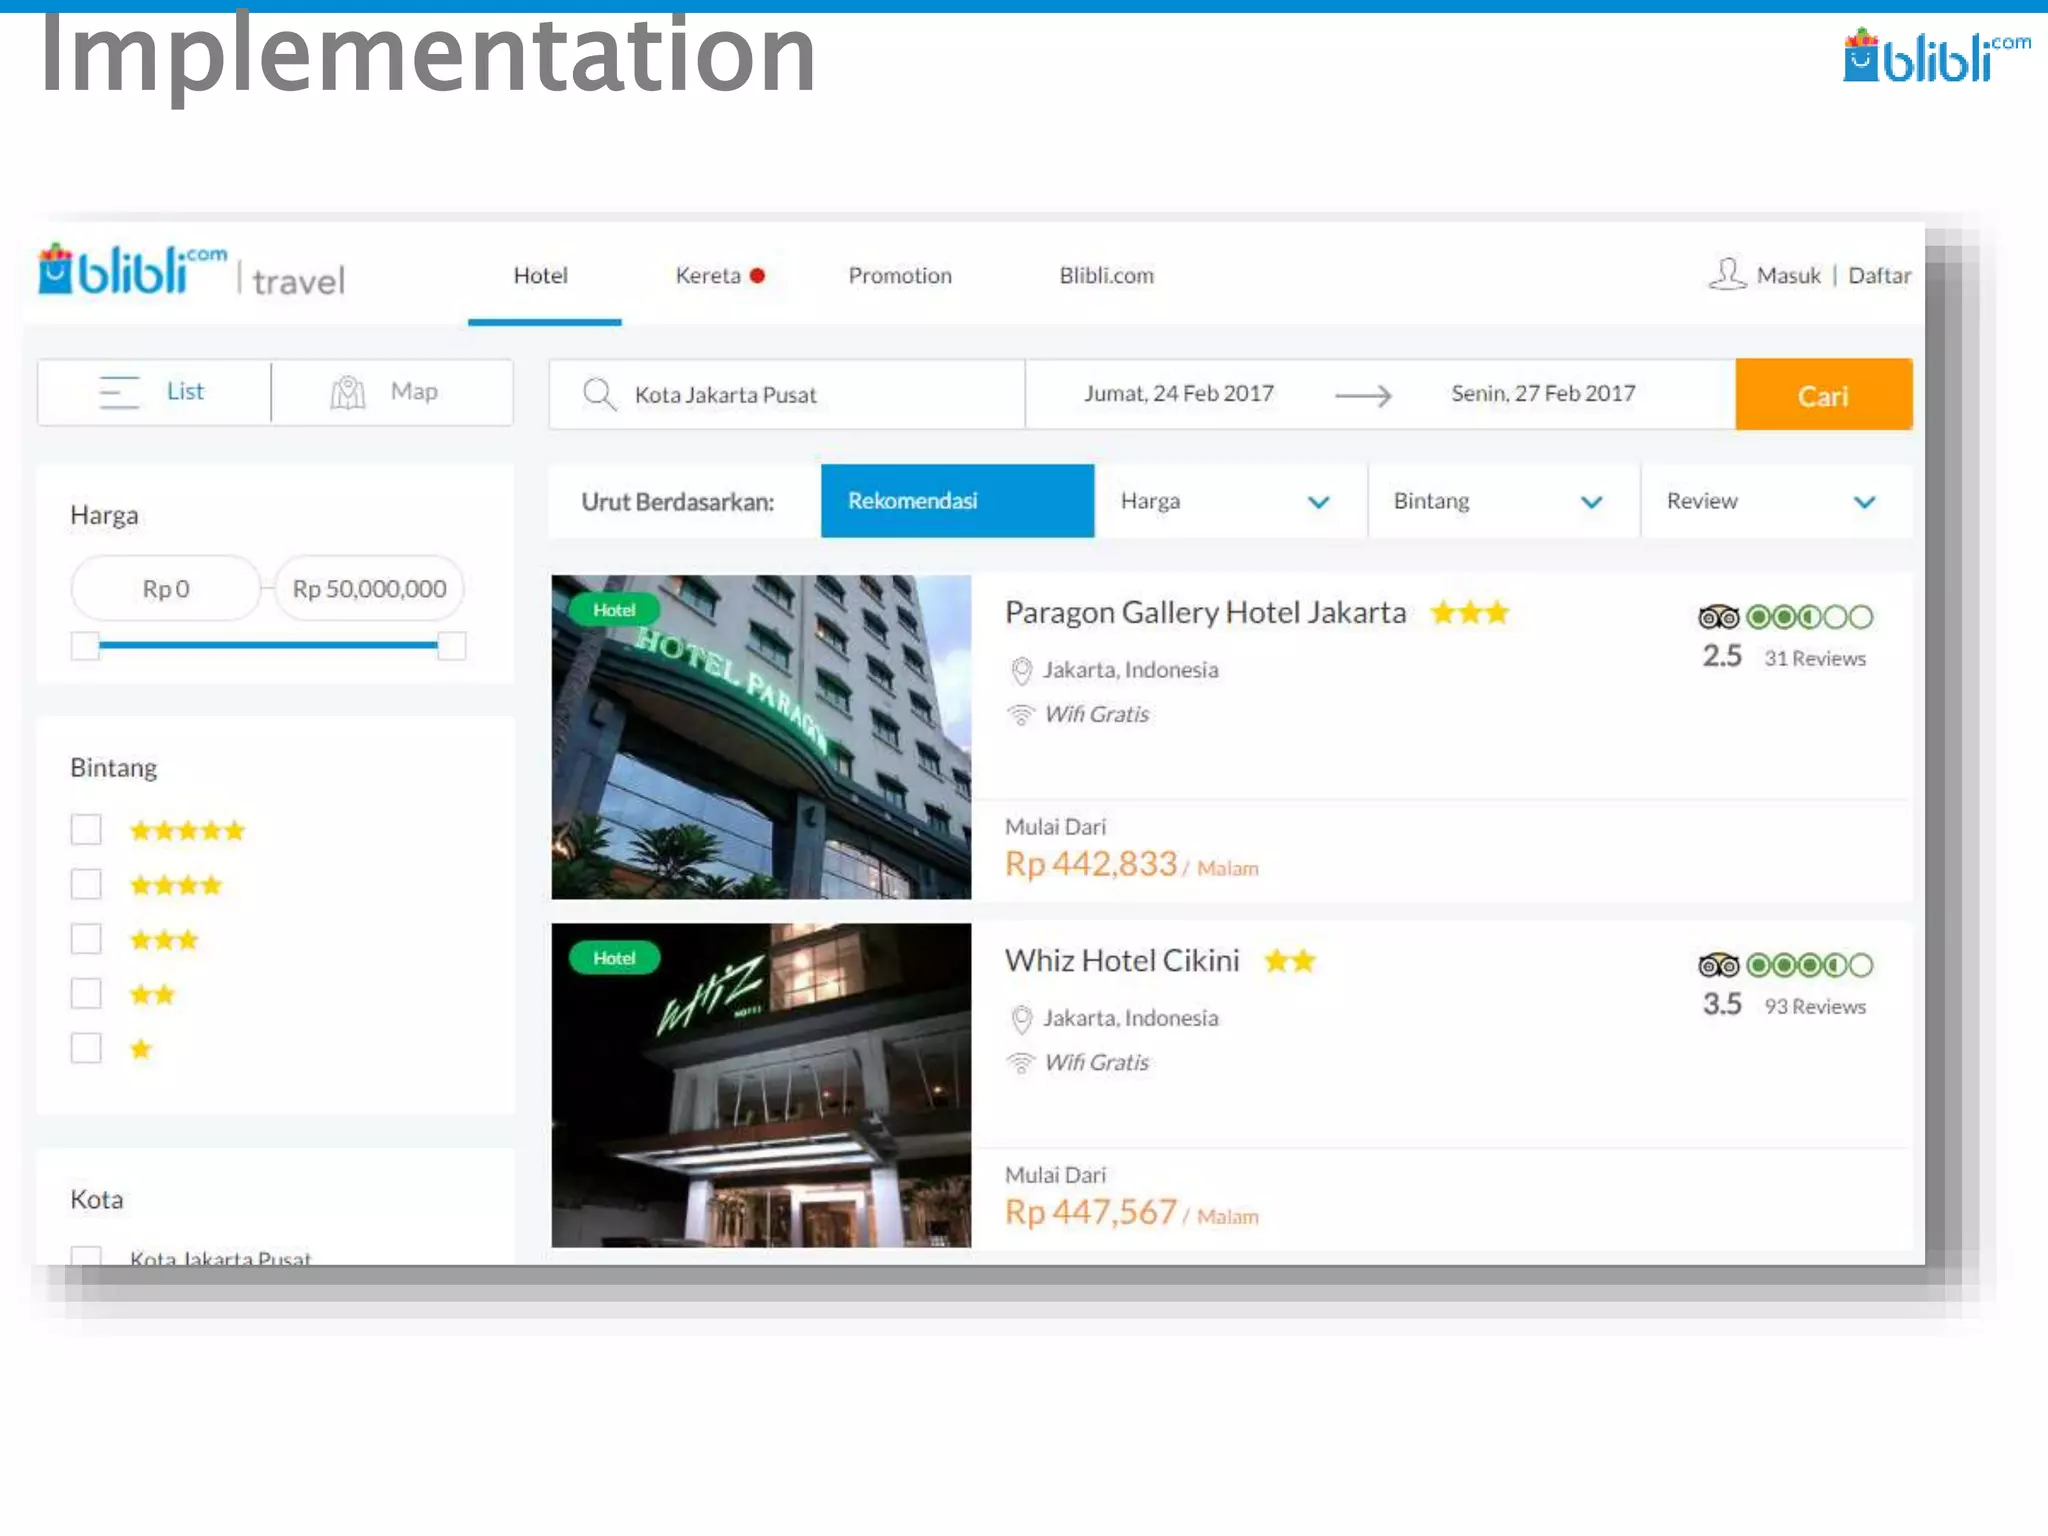Open check-in date Jumat, 24 Feb 2017
This screenshot has height=1536, width=2048.
point(1179,394)
